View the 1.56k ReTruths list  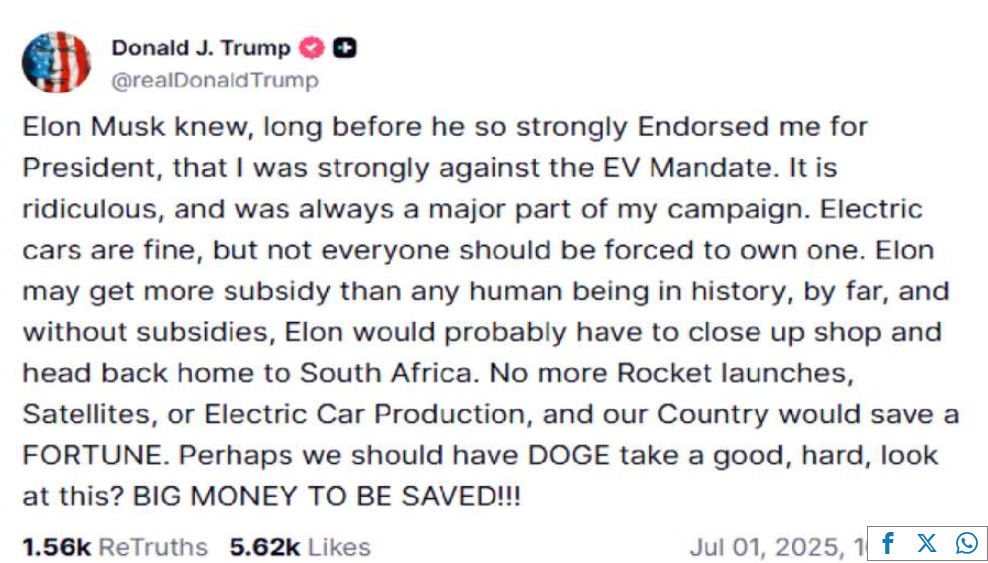(115, 547)
